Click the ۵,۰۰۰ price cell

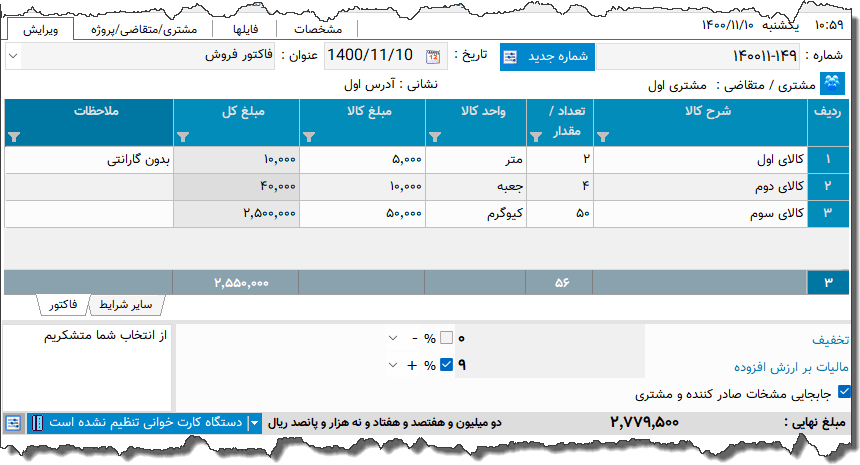tap(363, 160)
